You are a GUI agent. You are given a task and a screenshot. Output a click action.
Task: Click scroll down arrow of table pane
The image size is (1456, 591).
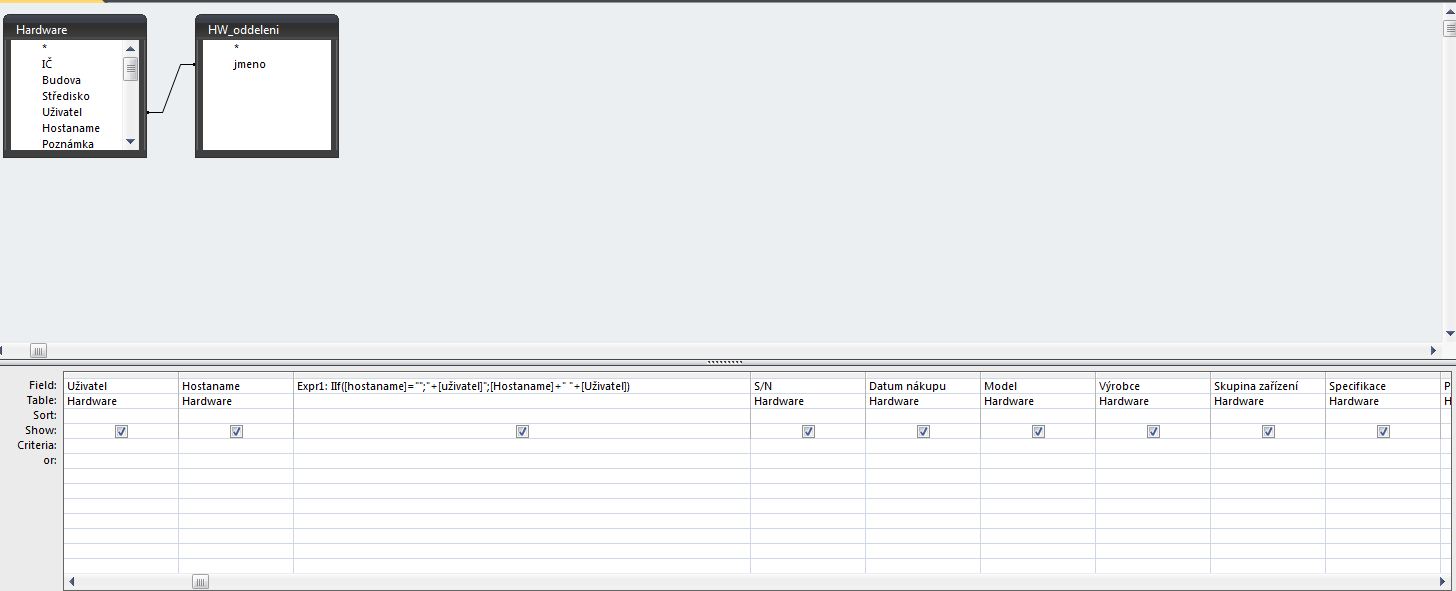click(1449, 334)
